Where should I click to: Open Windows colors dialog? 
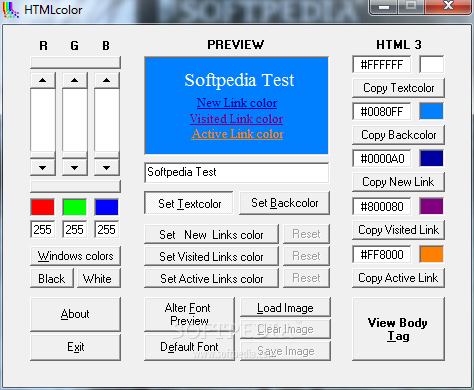75,256
